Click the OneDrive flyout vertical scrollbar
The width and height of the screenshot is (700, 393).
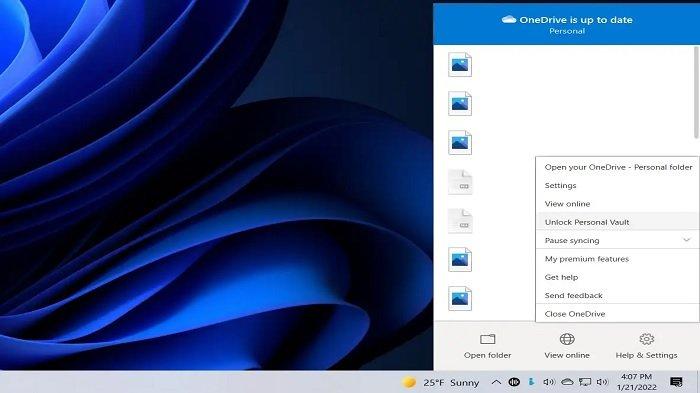pyautogui.click(x=696, y=92)
